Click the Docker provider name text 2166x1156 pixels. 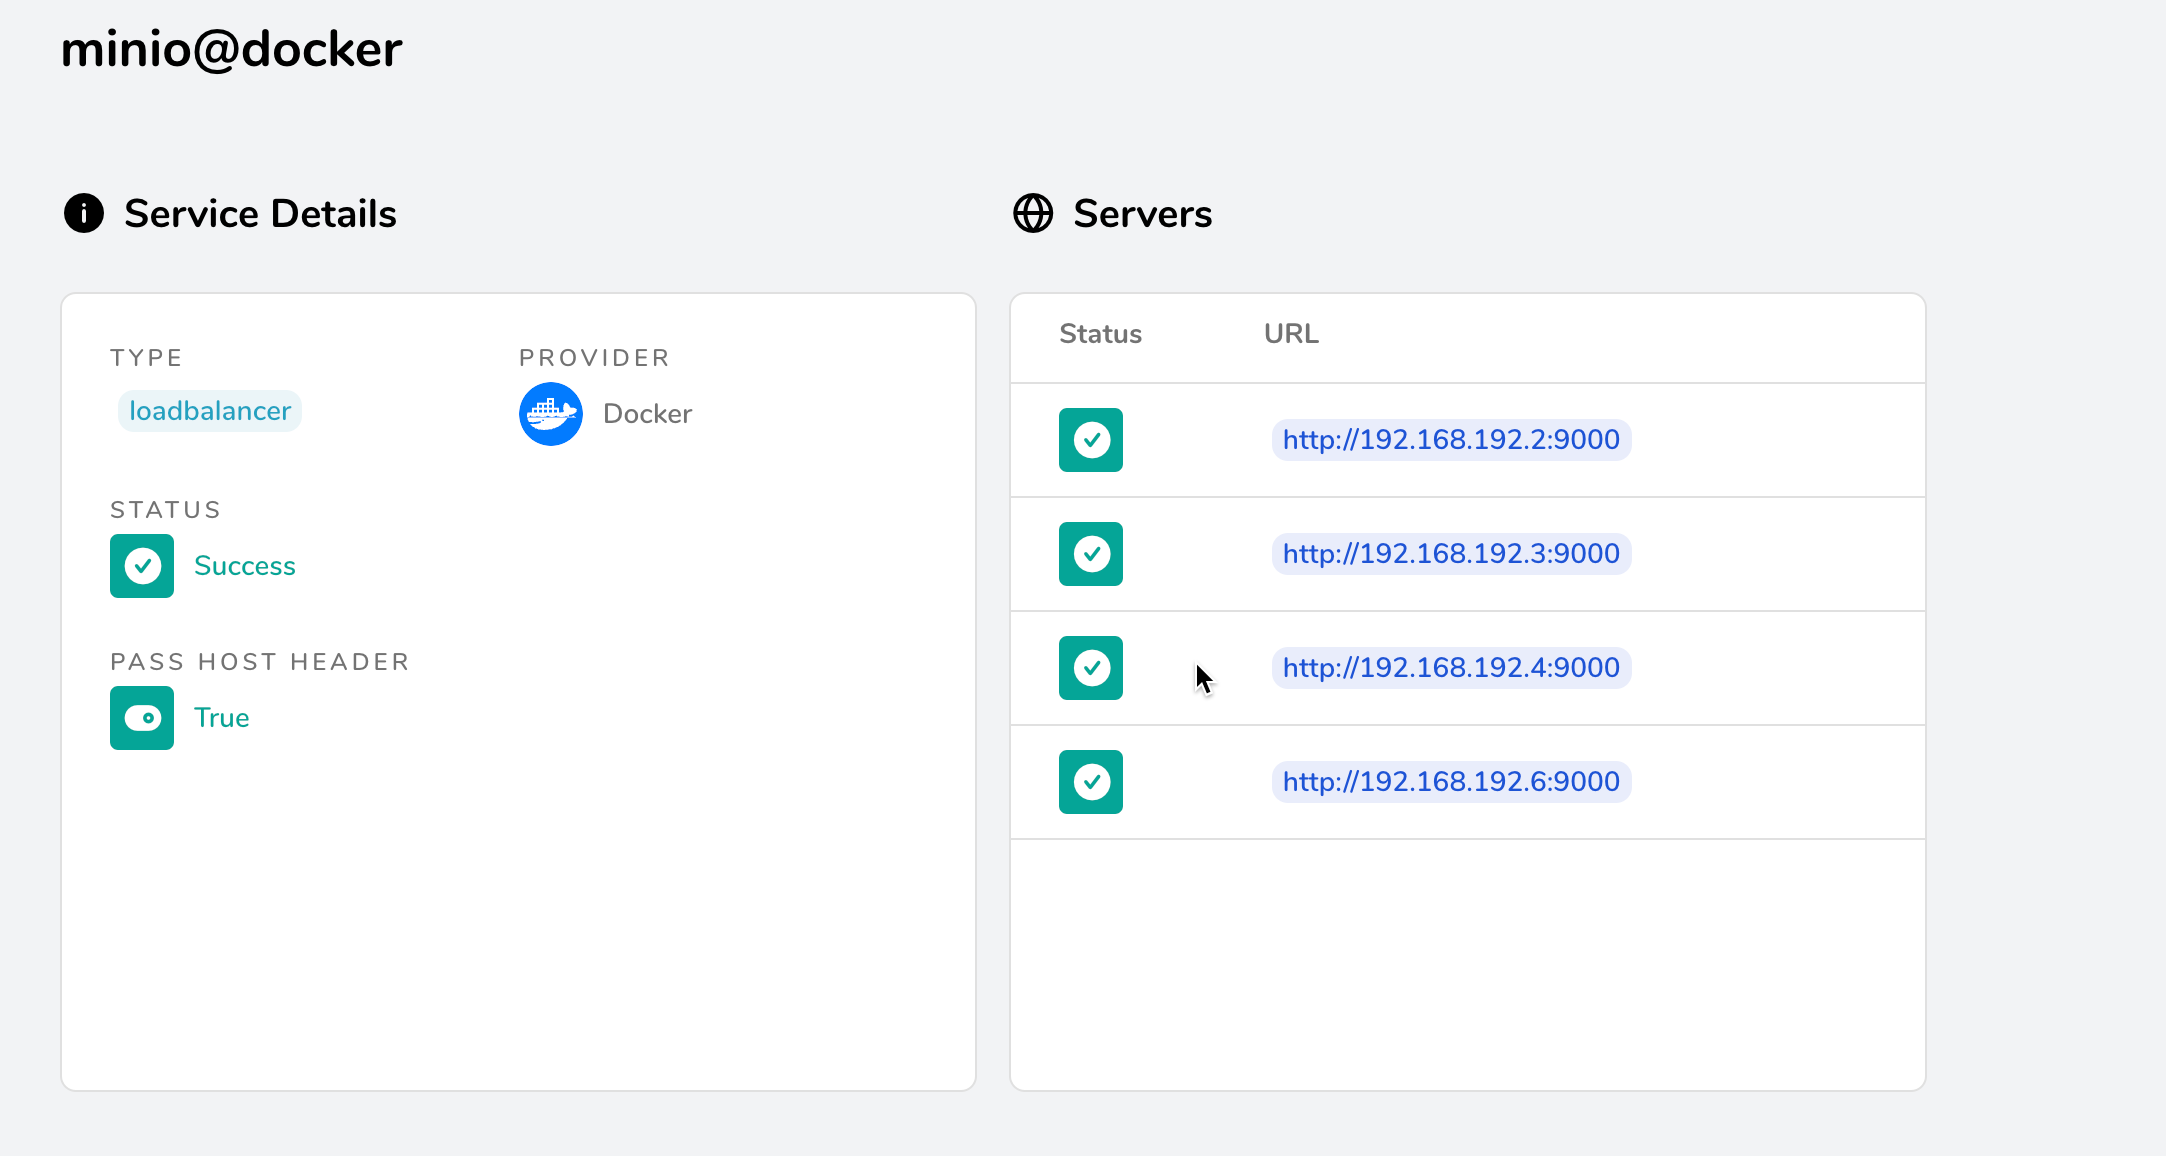[x=647, y=414]
